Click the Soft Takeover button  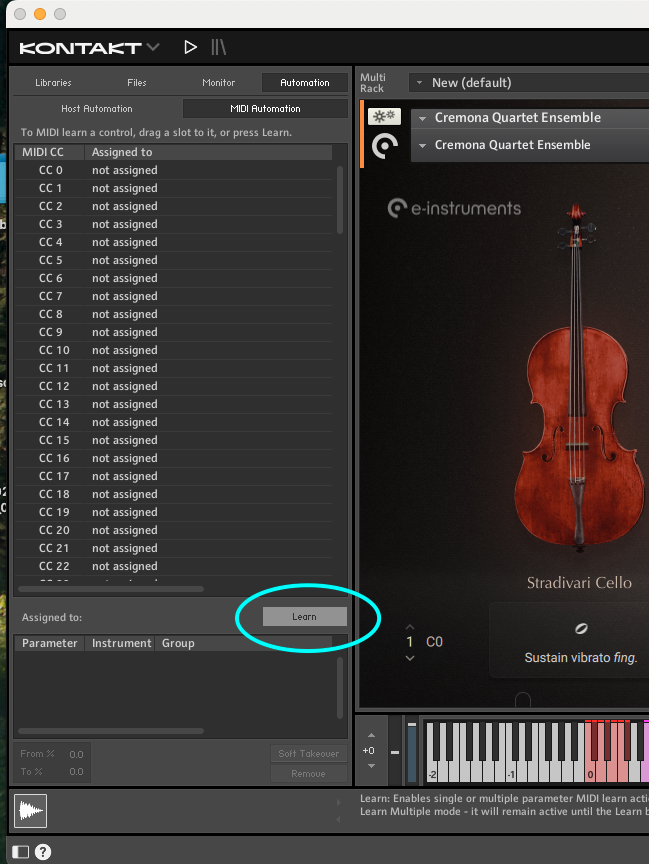(x=309, y=753)
